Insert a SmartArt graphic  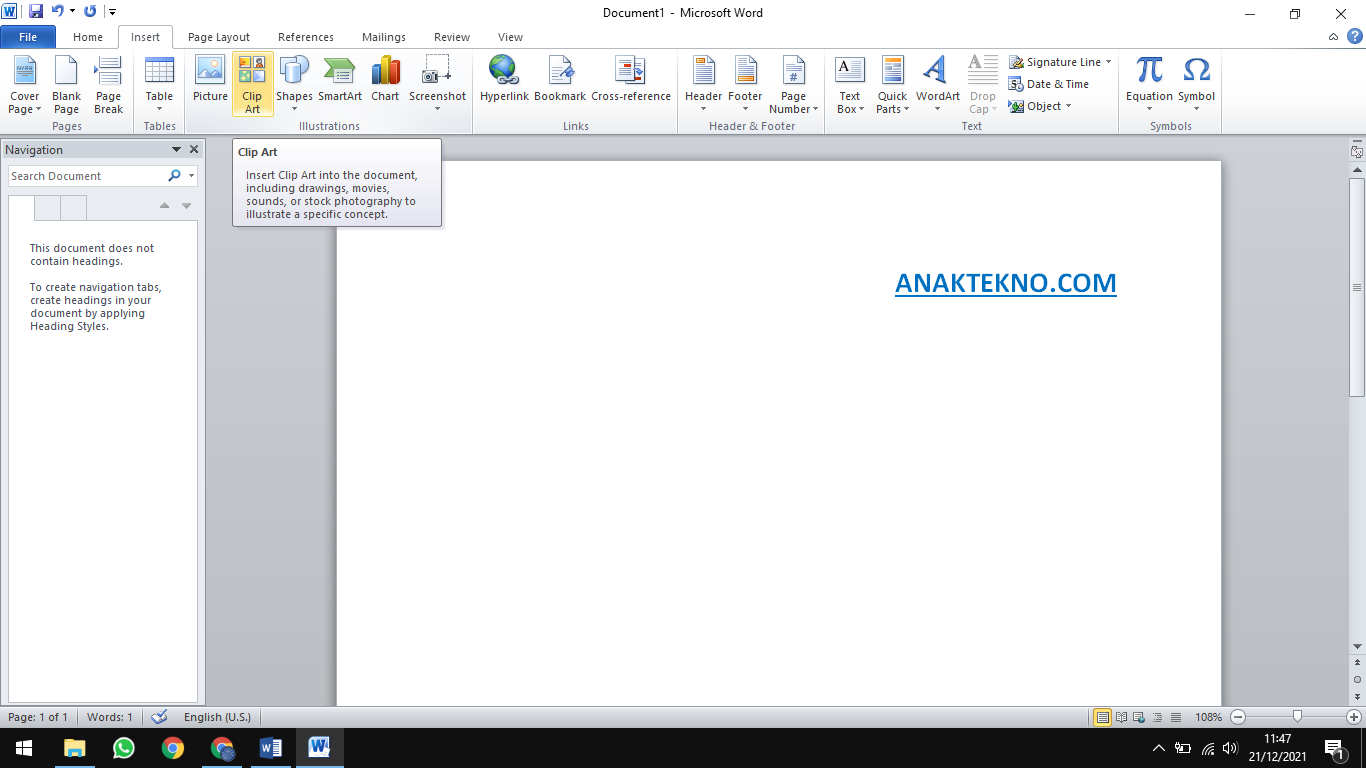pos(340,85)
